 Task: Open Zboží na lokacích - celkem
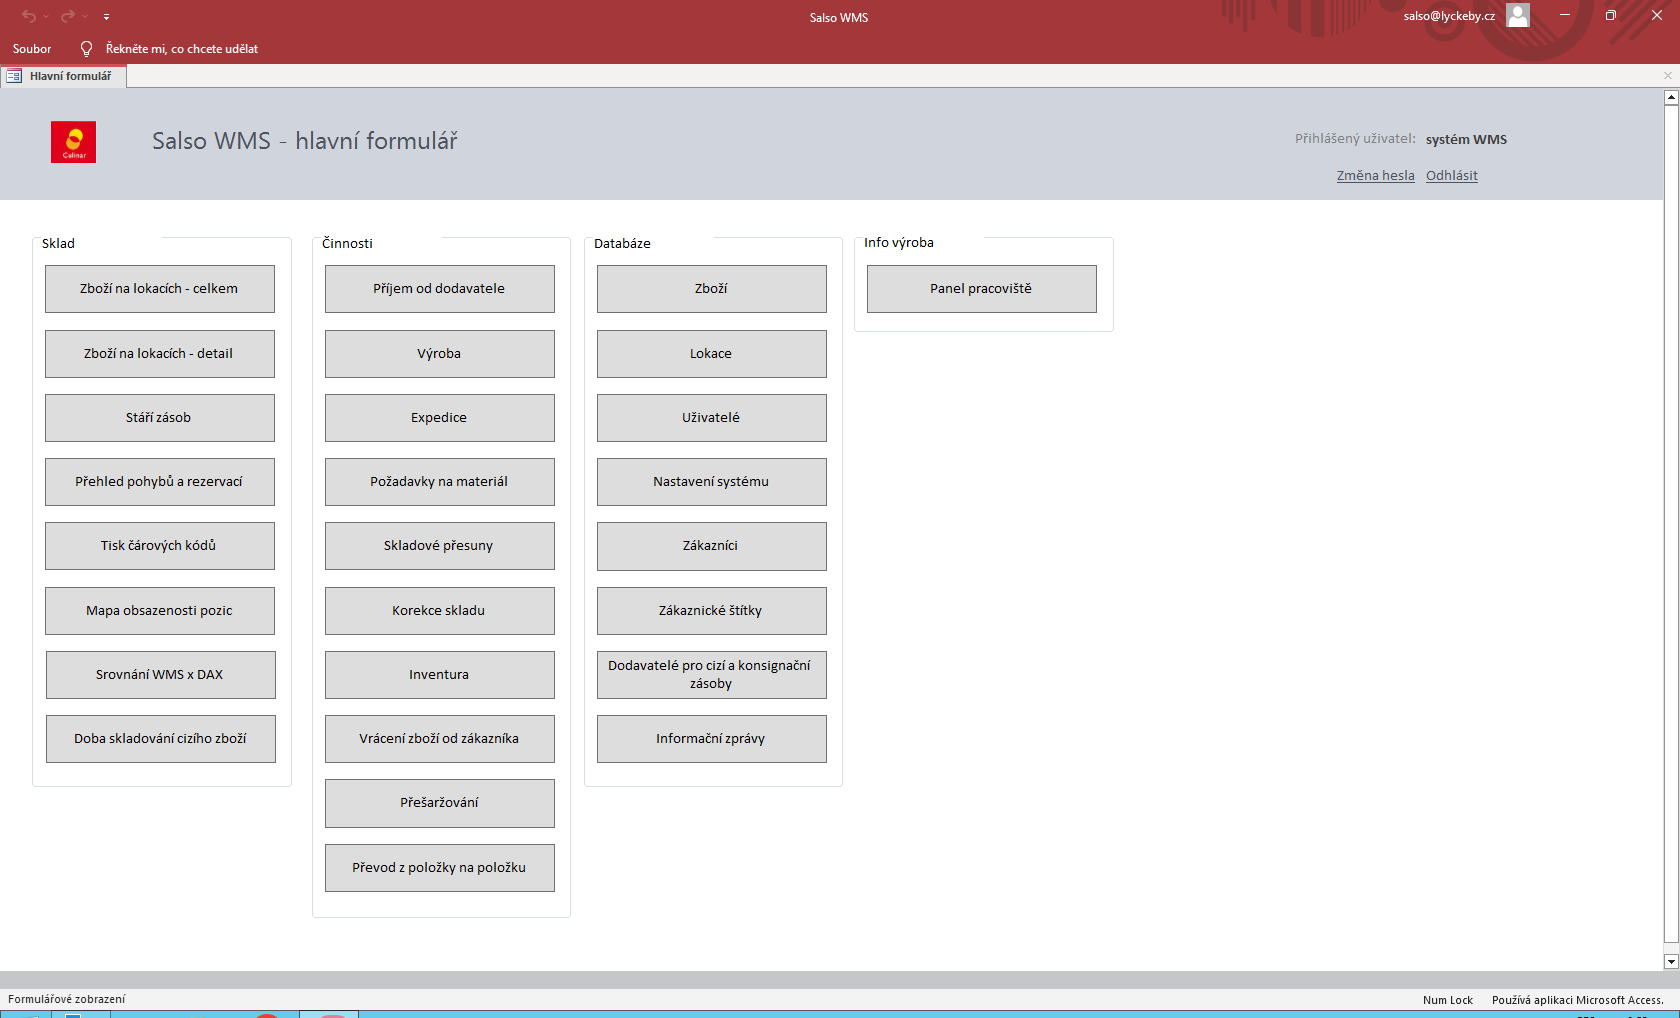159,289
